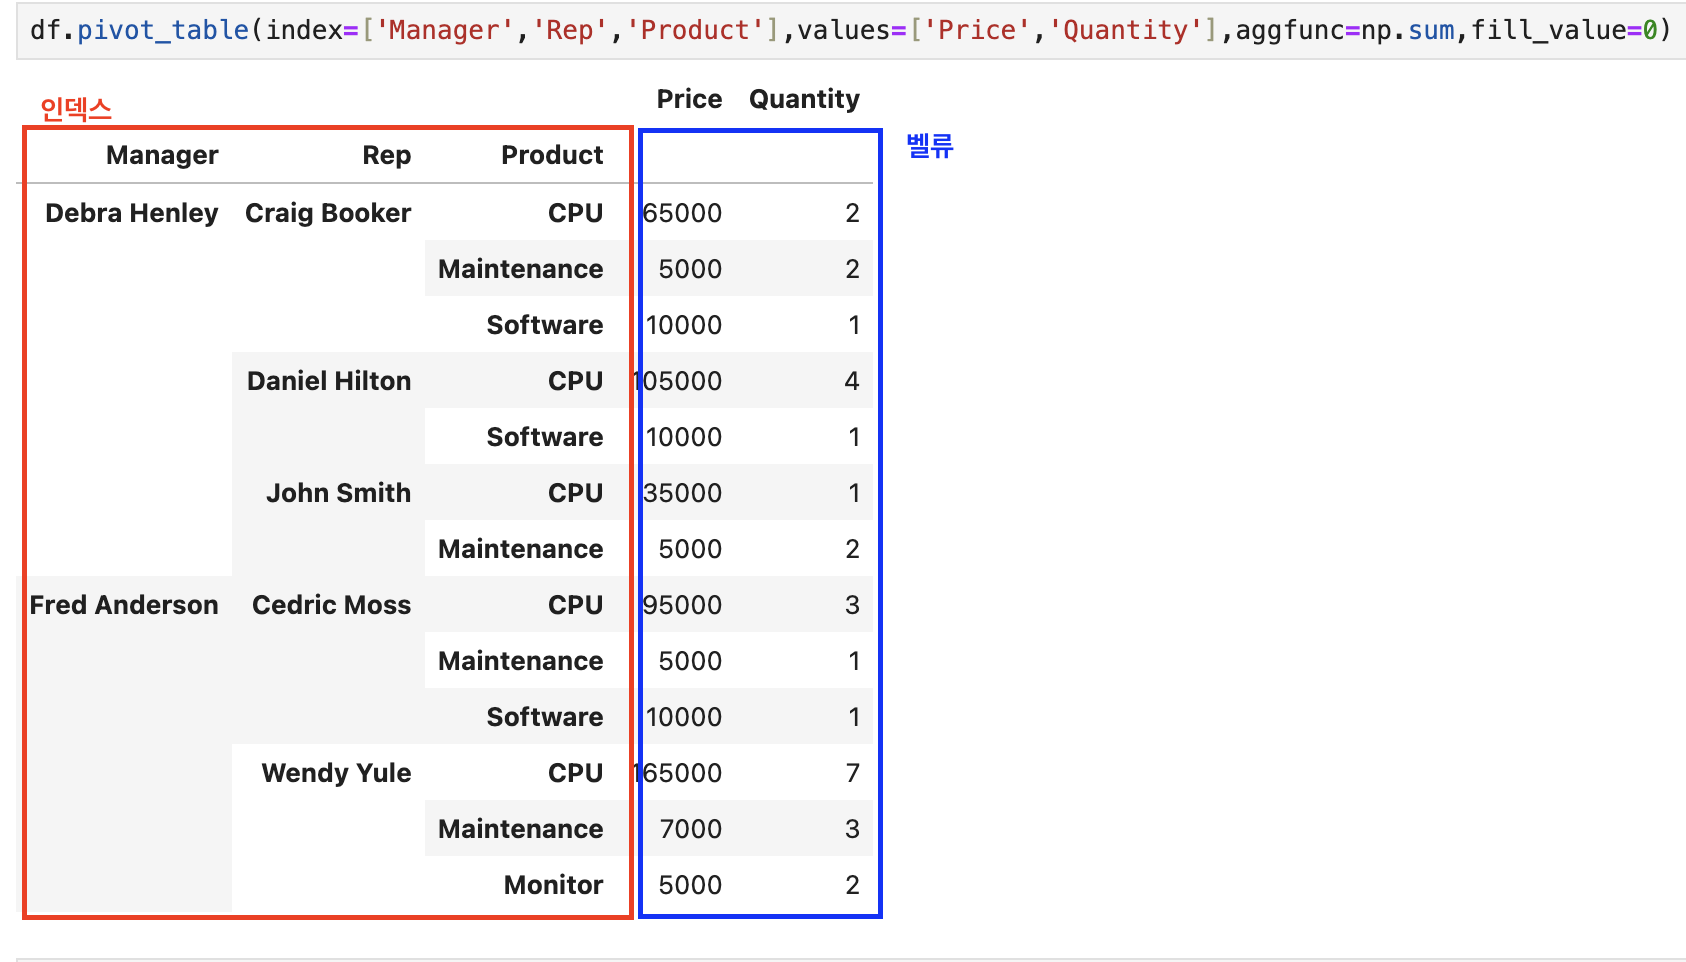The height and width of the screenshot is (962, 1686).
Task: Select CPU in Daniel Hilton's row
Action: click(575, 381)
